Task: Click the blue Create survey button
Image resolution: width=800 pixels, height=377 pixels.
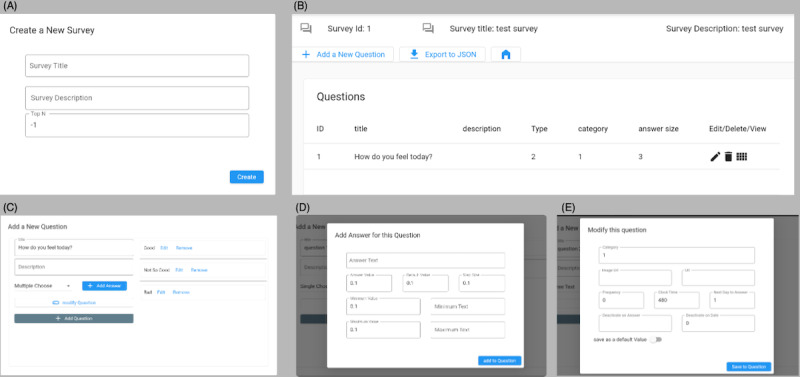Action: pyautogui.click(x=246, y=177)
